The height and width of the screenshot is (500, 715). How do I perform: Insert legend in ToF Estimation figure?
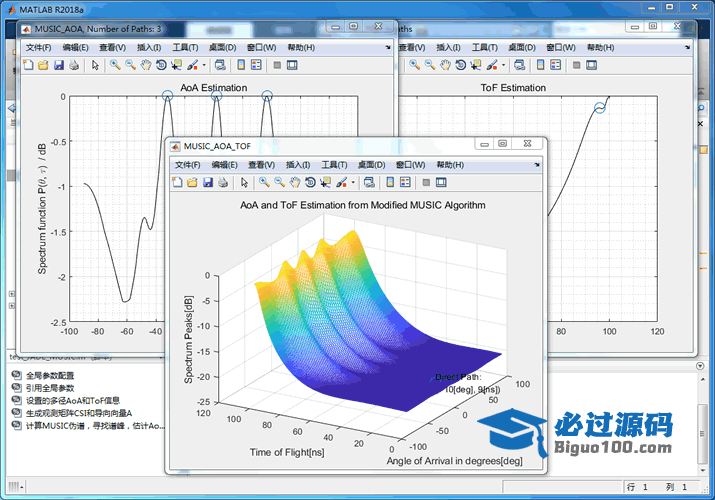(x=556, y=65)
